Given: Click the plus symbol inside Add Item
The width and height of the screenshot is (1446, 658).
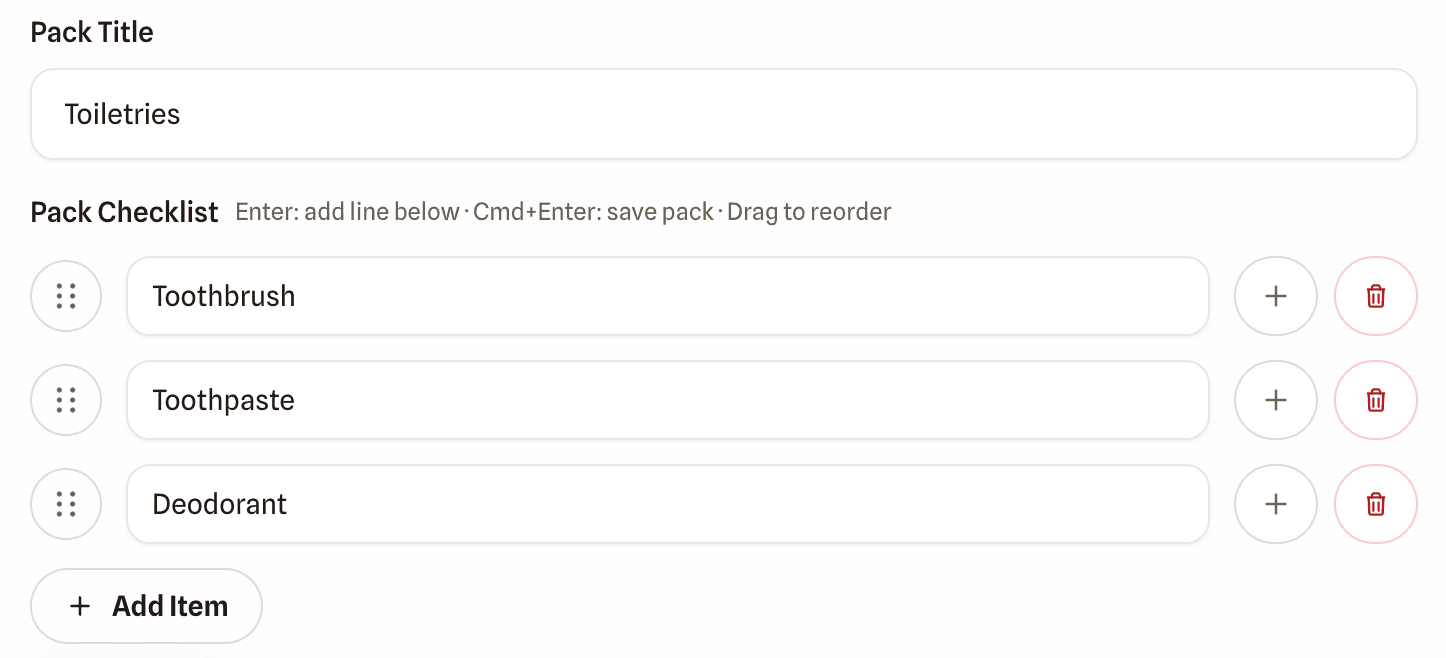Looking at the screenshot, I should [x=80, y=605].
